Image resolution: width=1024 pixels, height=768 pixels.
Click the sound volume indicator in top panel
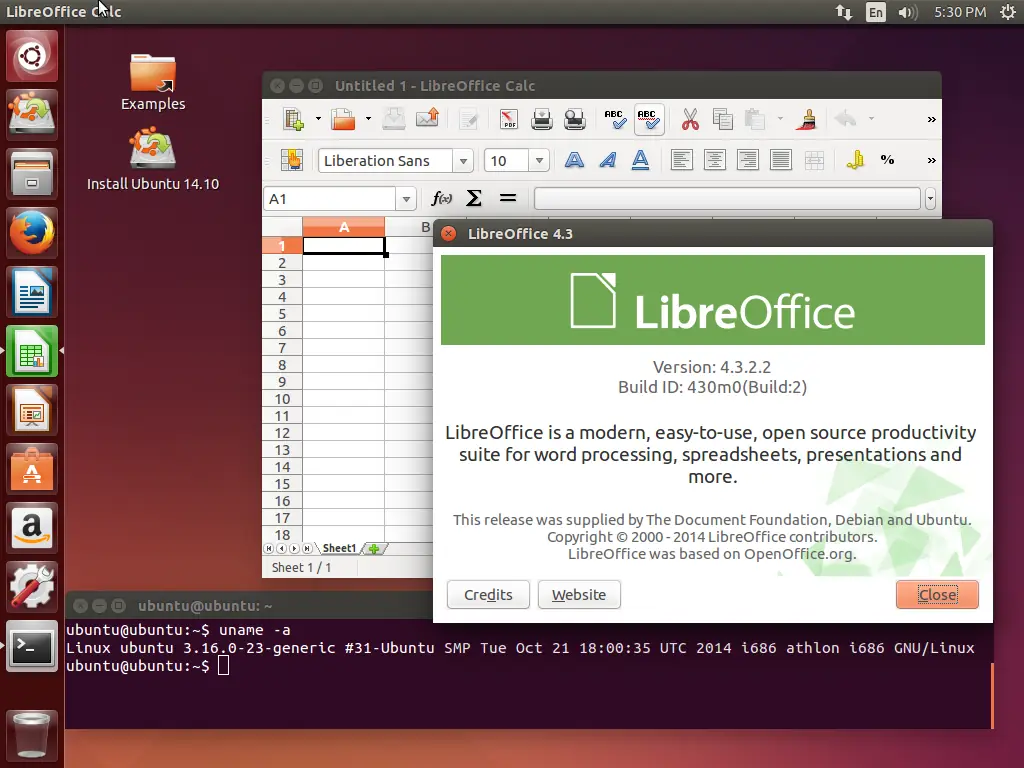pos(907,12)
